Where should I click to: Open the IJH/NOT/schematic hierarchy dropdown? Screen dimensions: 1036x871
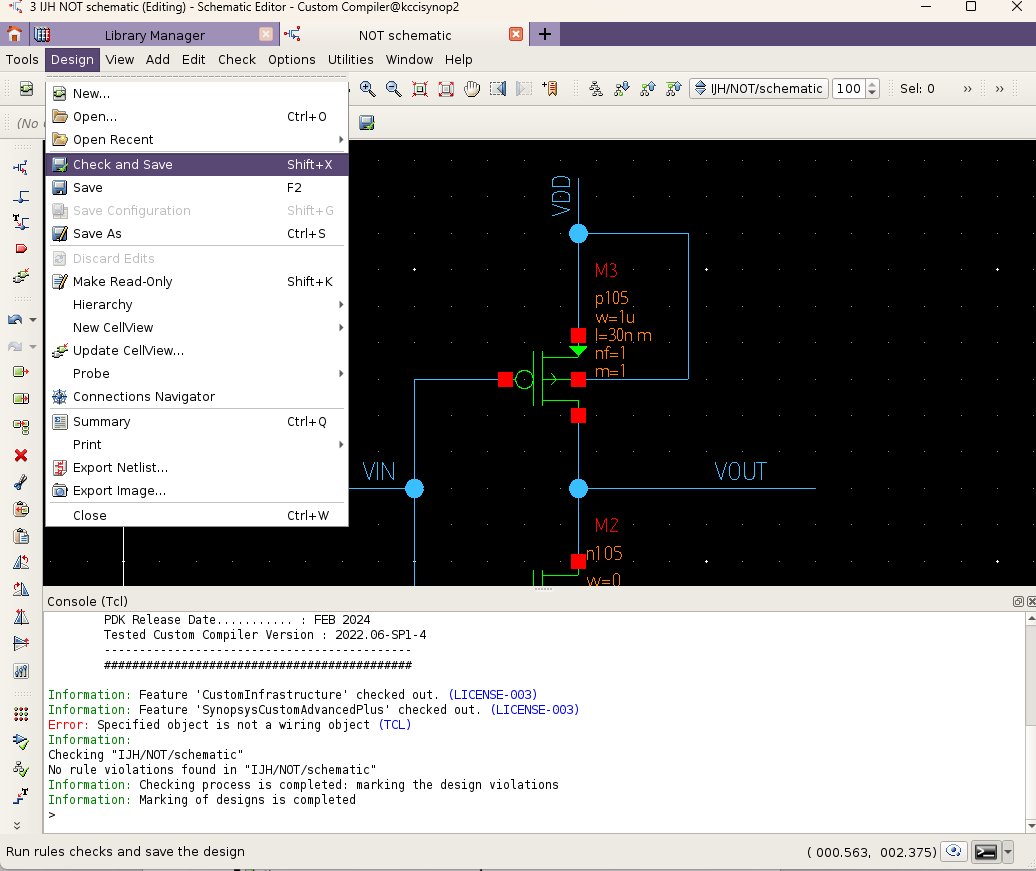pyautogui.click(x=759, y=89)
